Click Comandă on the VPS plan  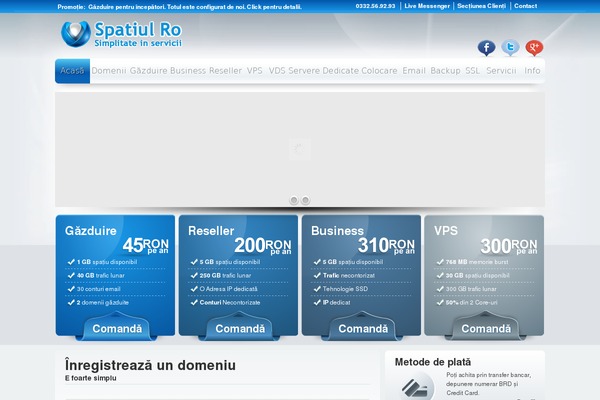pos(486,329)
